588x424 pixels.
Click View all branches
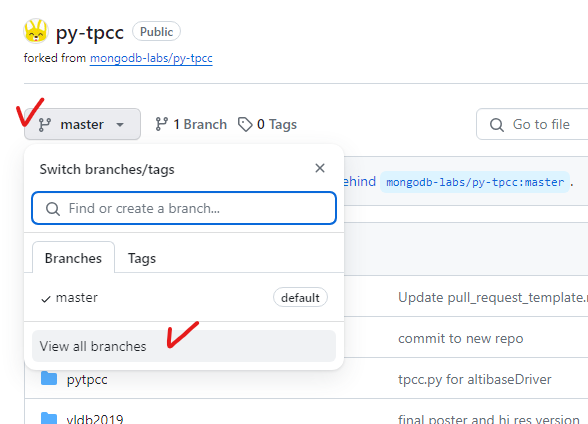point(184,346)
